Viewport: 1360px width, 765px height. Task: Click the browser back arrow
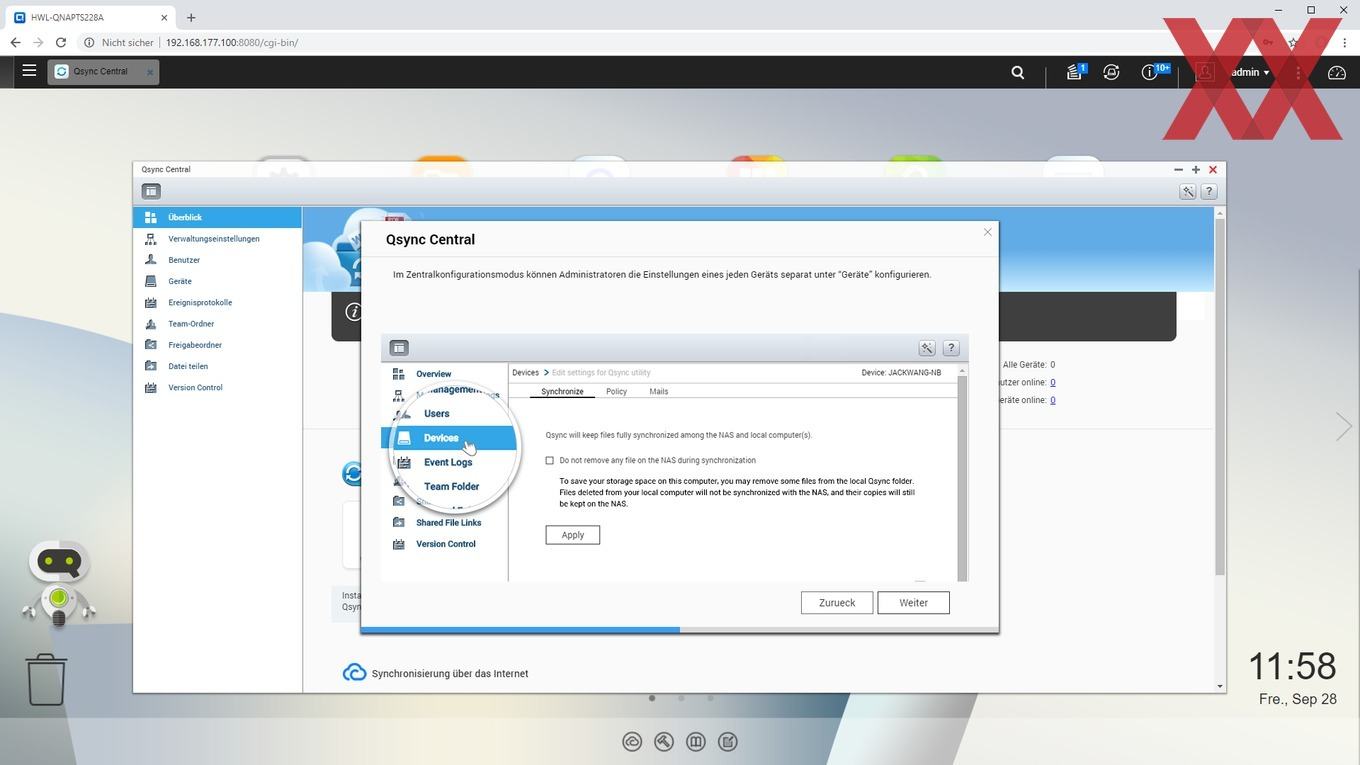point(15,43)
